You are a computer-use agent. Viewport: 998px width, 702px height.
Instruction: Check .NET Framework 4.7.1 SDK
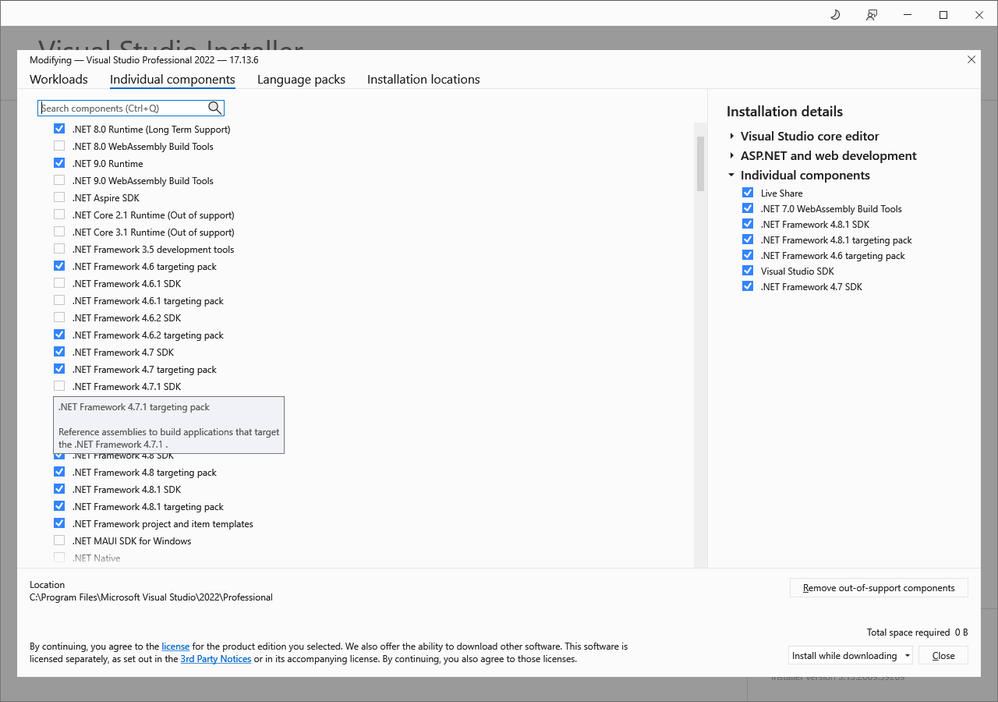59,387
